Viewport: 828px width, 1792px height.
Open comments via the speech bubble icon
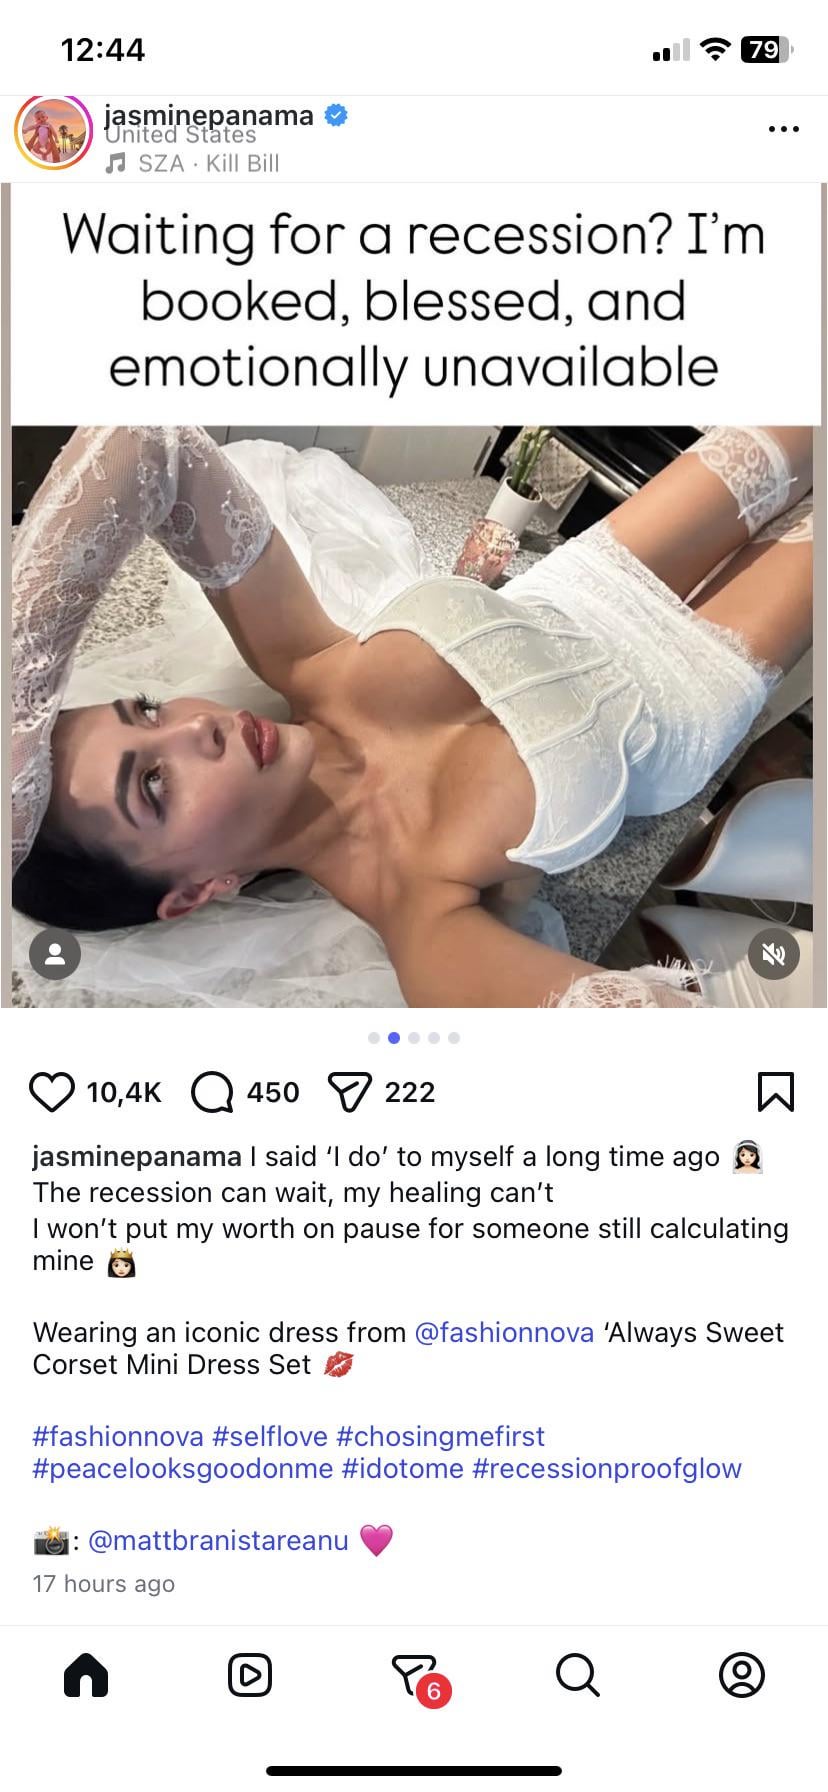[x=212, y=1092]
